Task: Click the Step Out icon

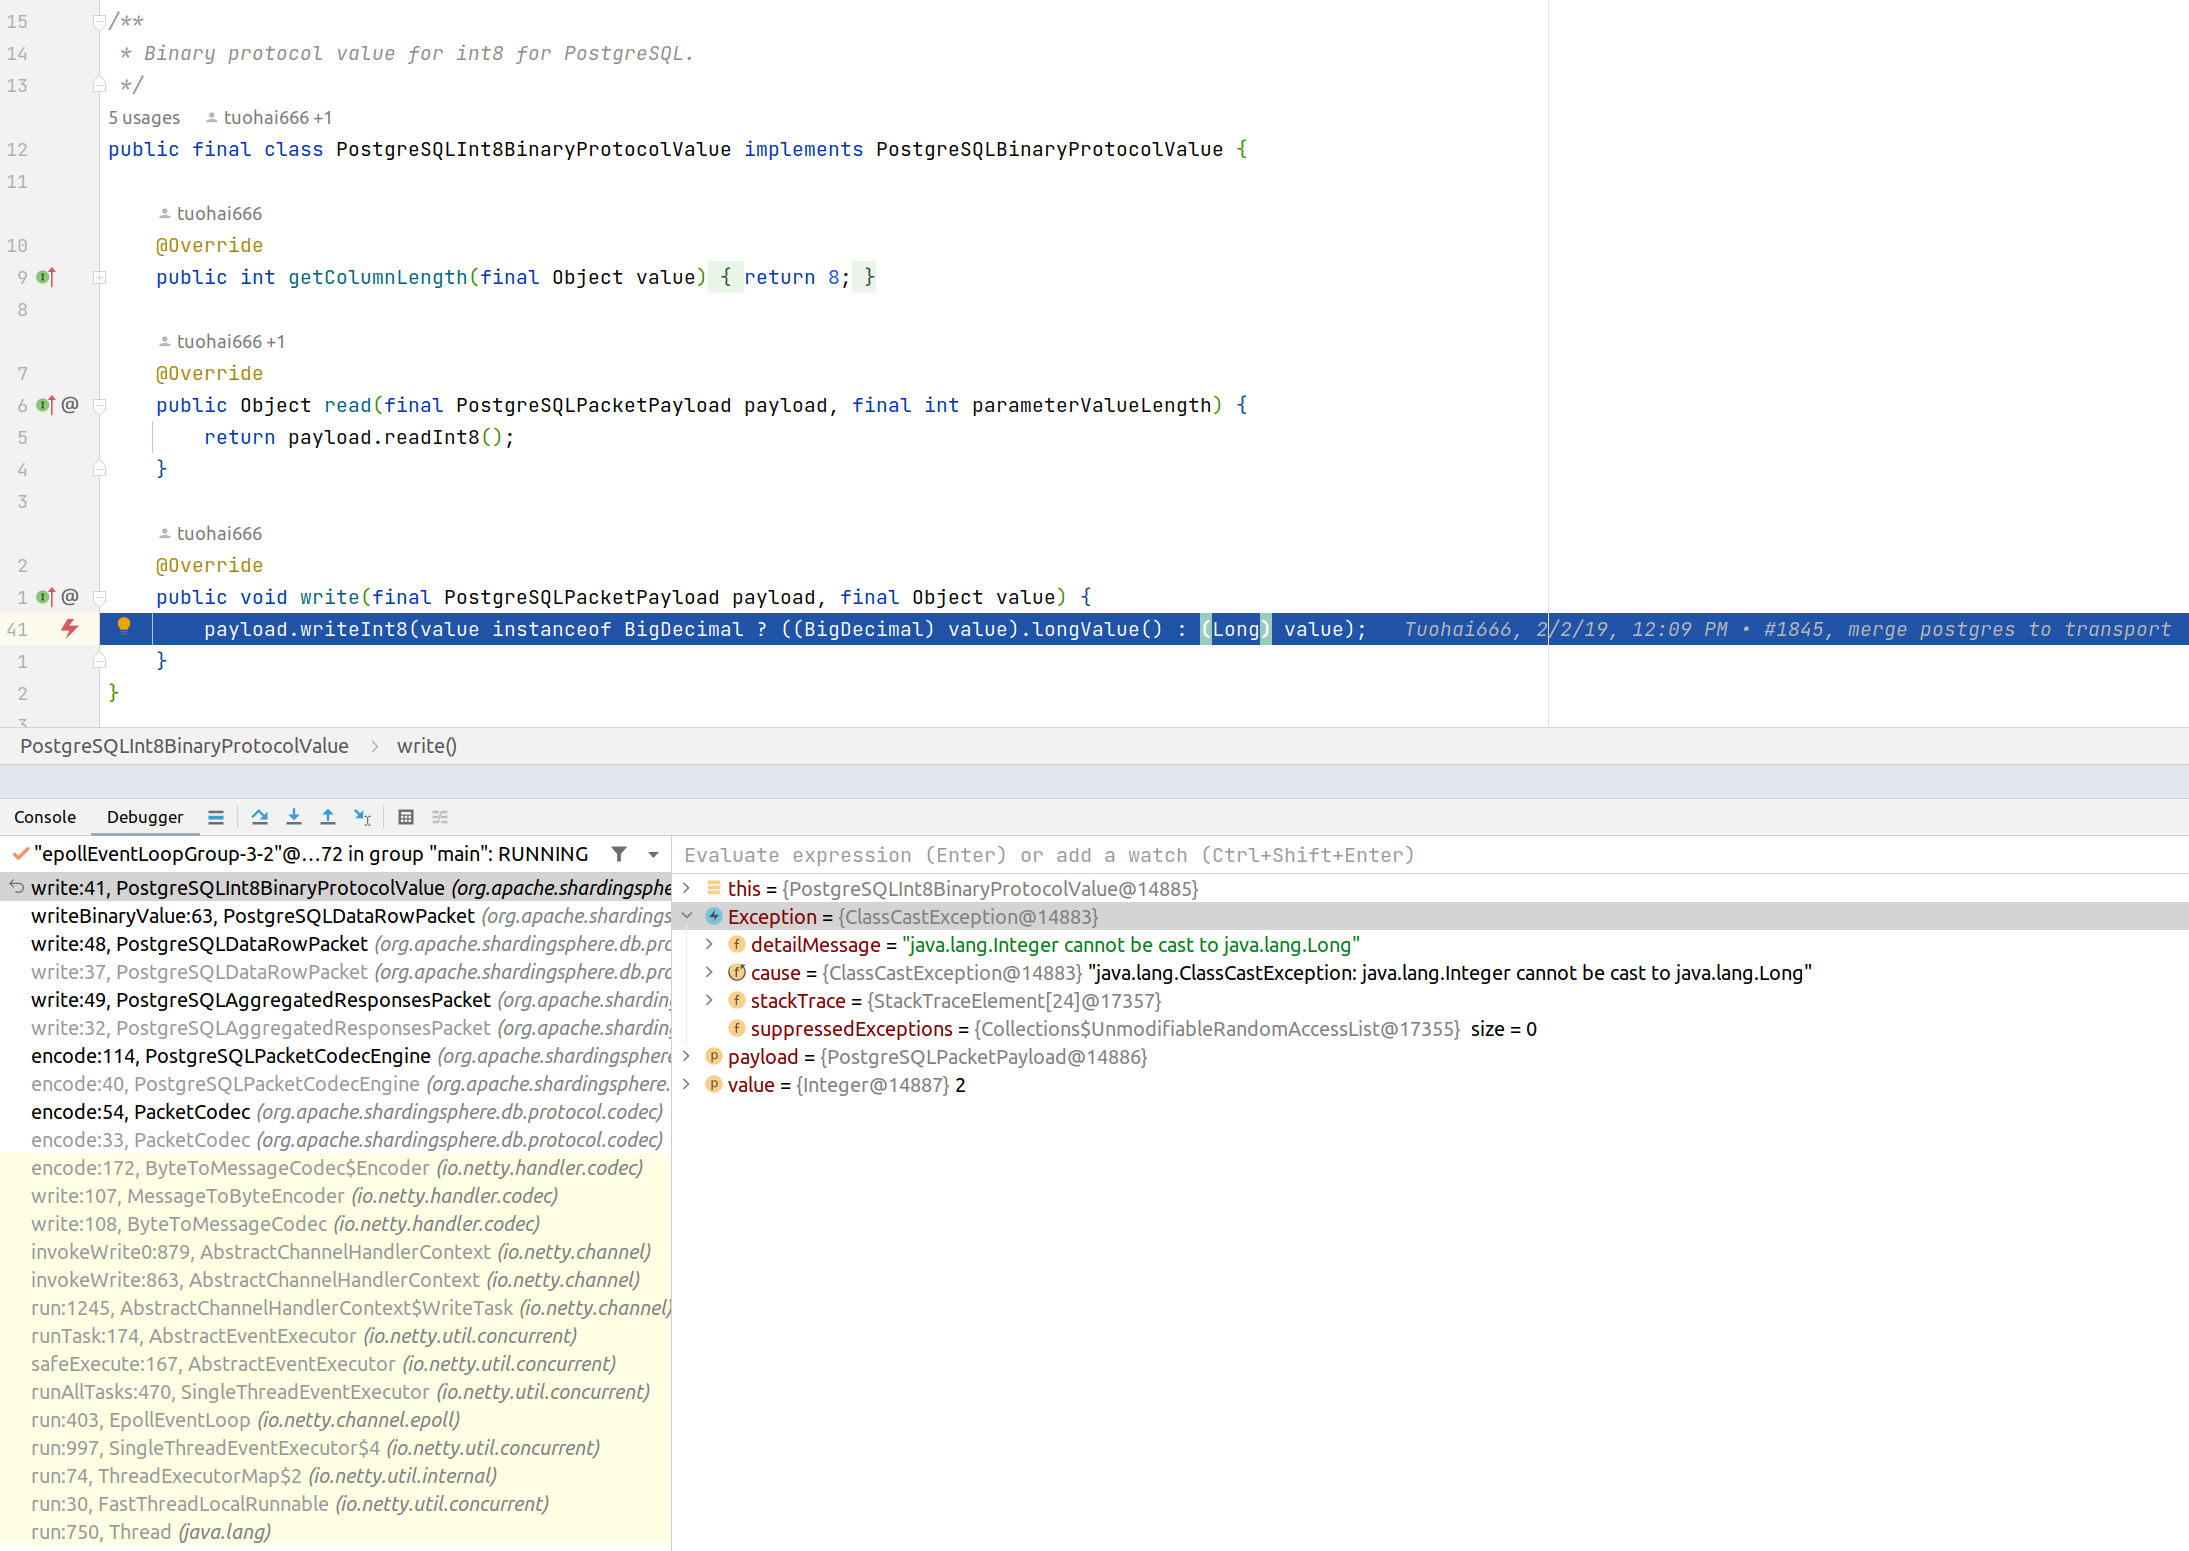Action: point(328,817)
